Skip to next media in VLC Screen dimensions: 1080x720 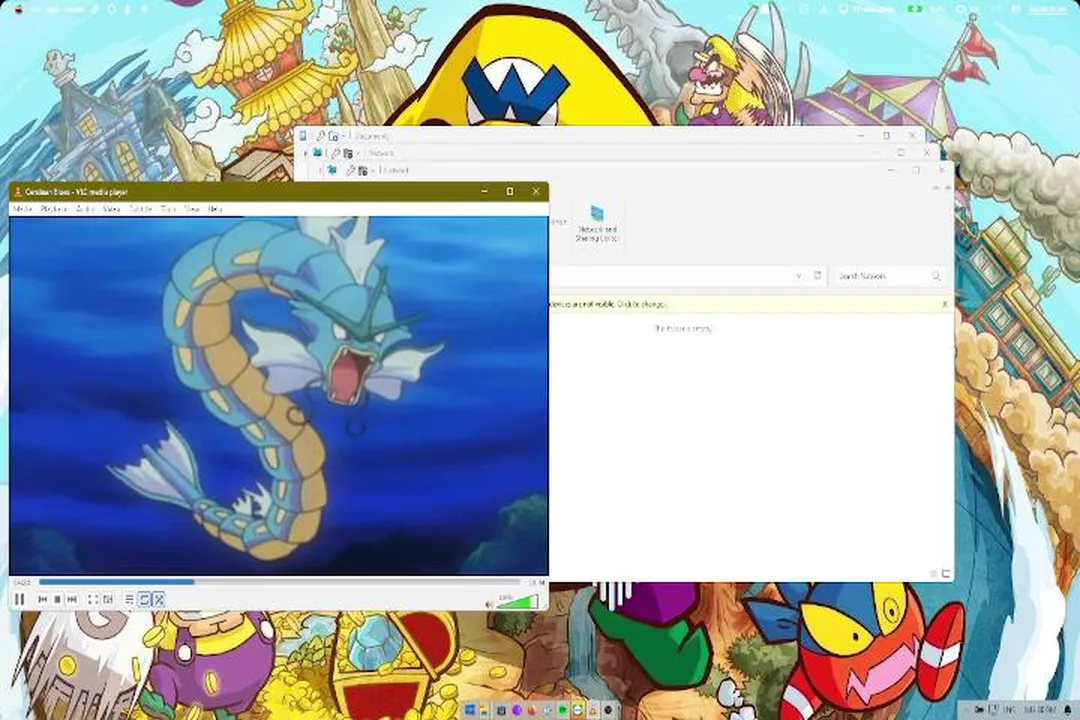[72, 599]
